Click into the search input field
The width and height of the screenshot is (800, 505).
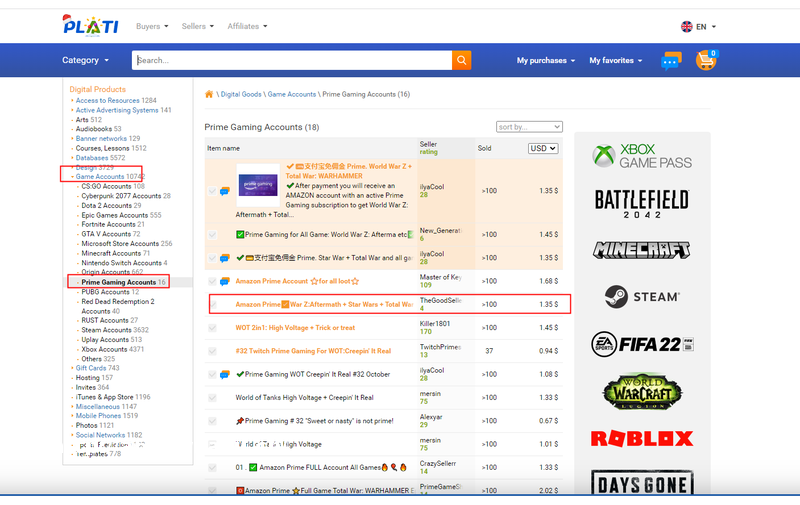pos(292,60)
